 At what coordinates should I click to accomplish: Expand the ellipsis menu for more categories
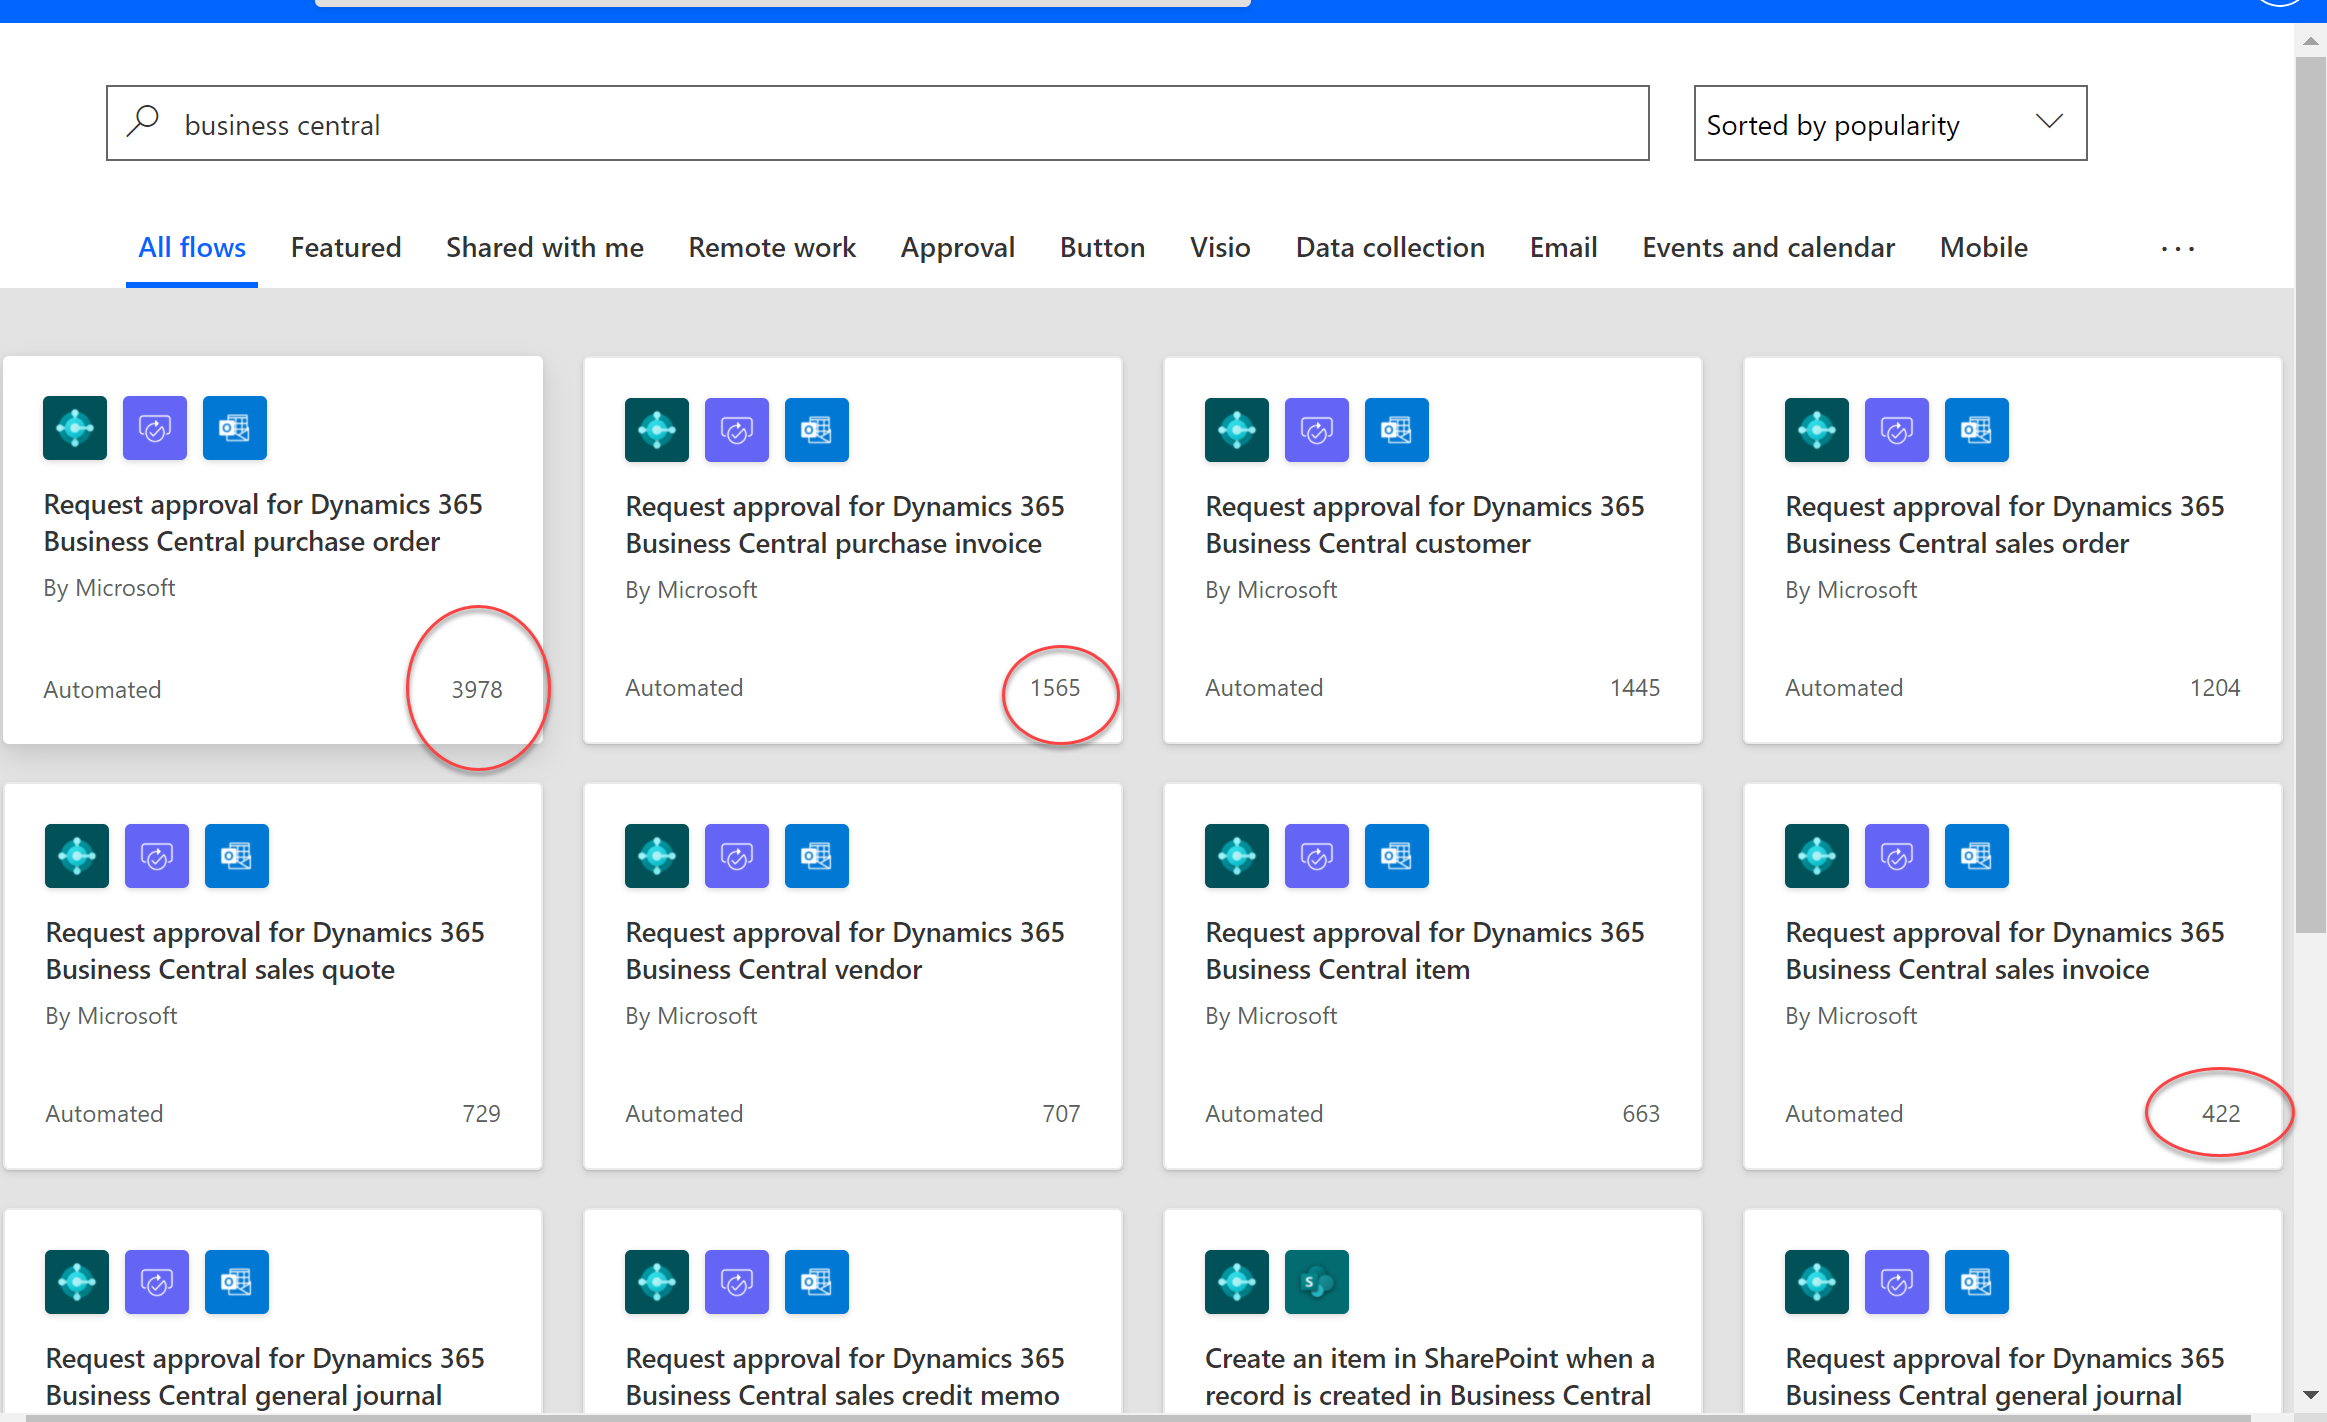pos(2177,247)
